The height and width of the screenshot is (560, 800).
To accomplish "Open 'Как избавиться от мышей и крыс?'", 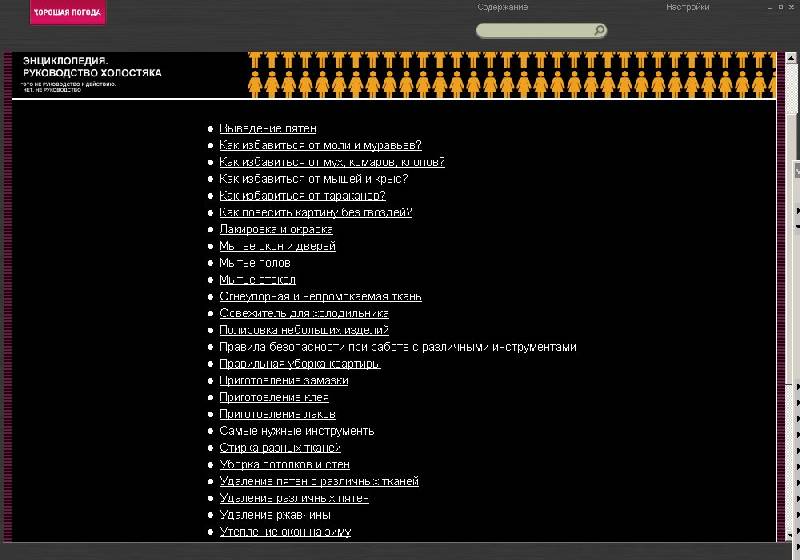I will [313, 179].
